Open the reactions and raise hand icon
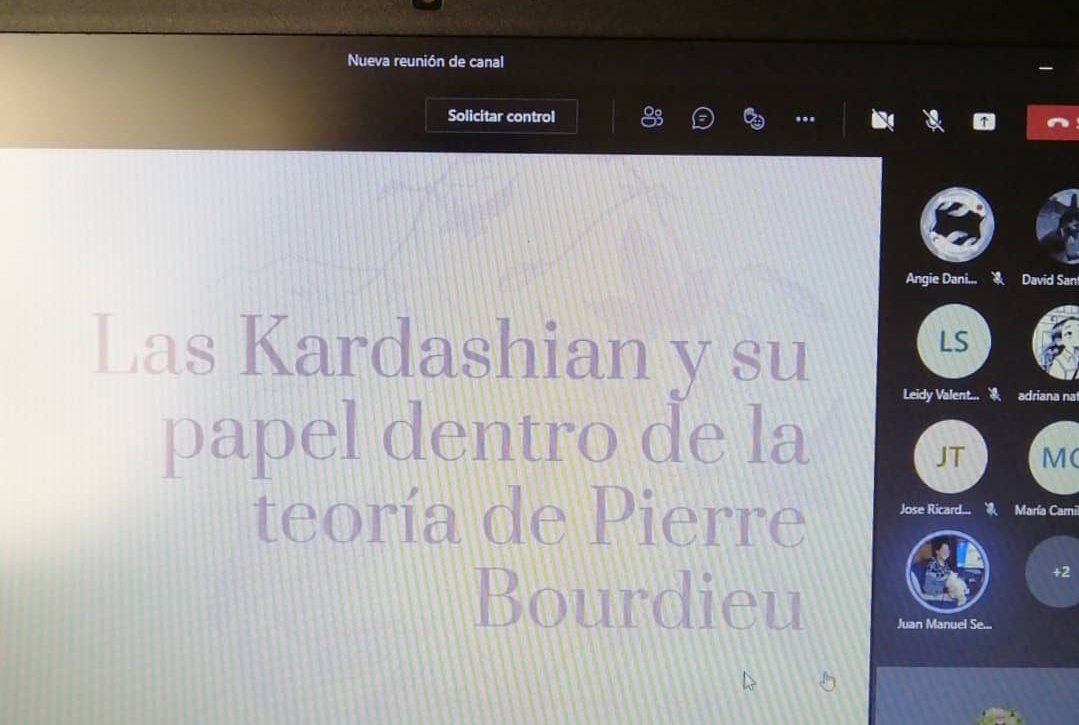 754,119
